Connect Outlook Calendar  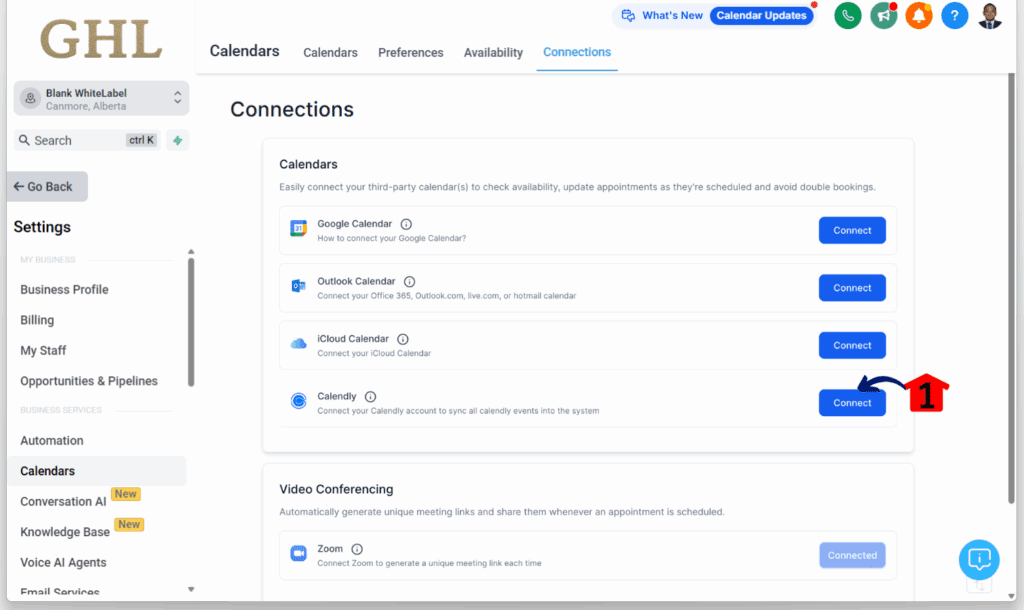tap(852, 288)
